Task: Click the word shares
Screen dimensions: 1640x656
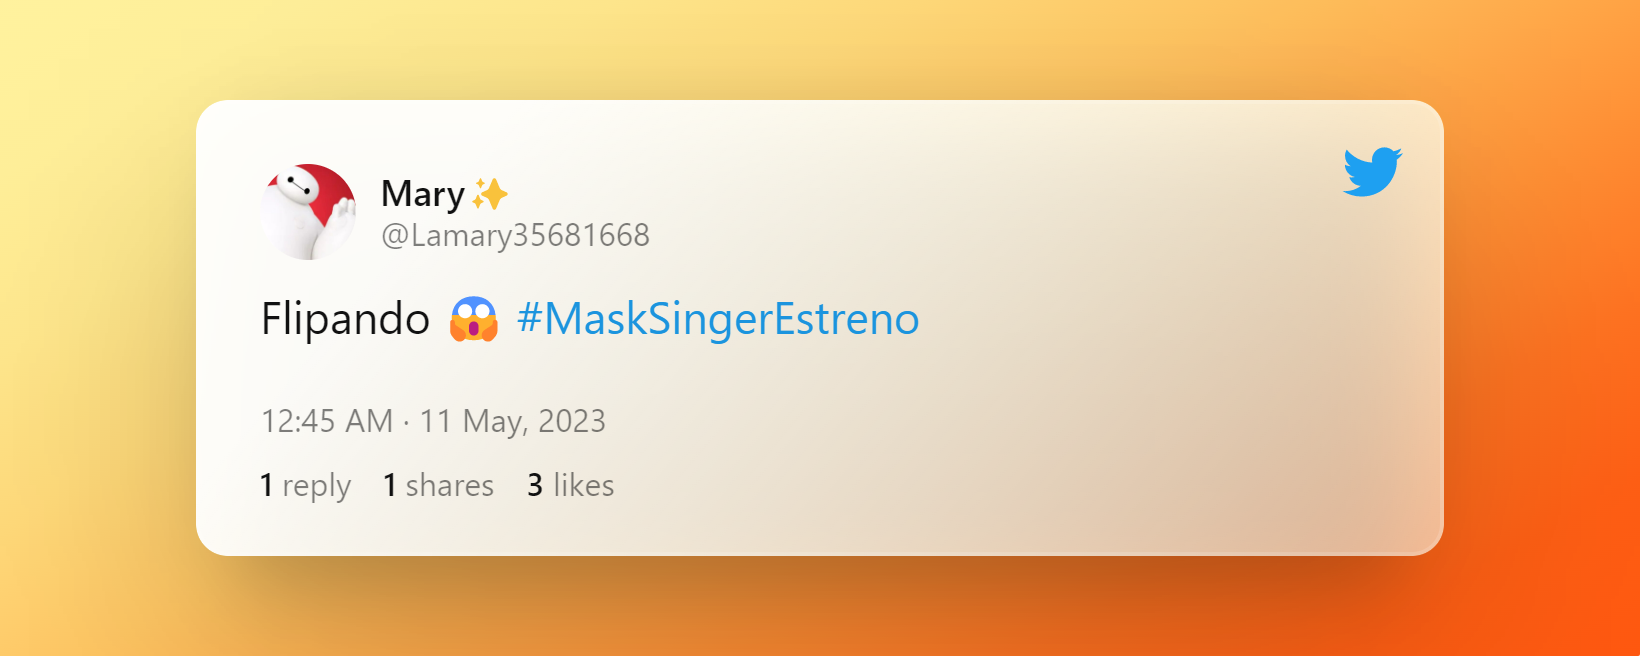Action: click(449, 485)
